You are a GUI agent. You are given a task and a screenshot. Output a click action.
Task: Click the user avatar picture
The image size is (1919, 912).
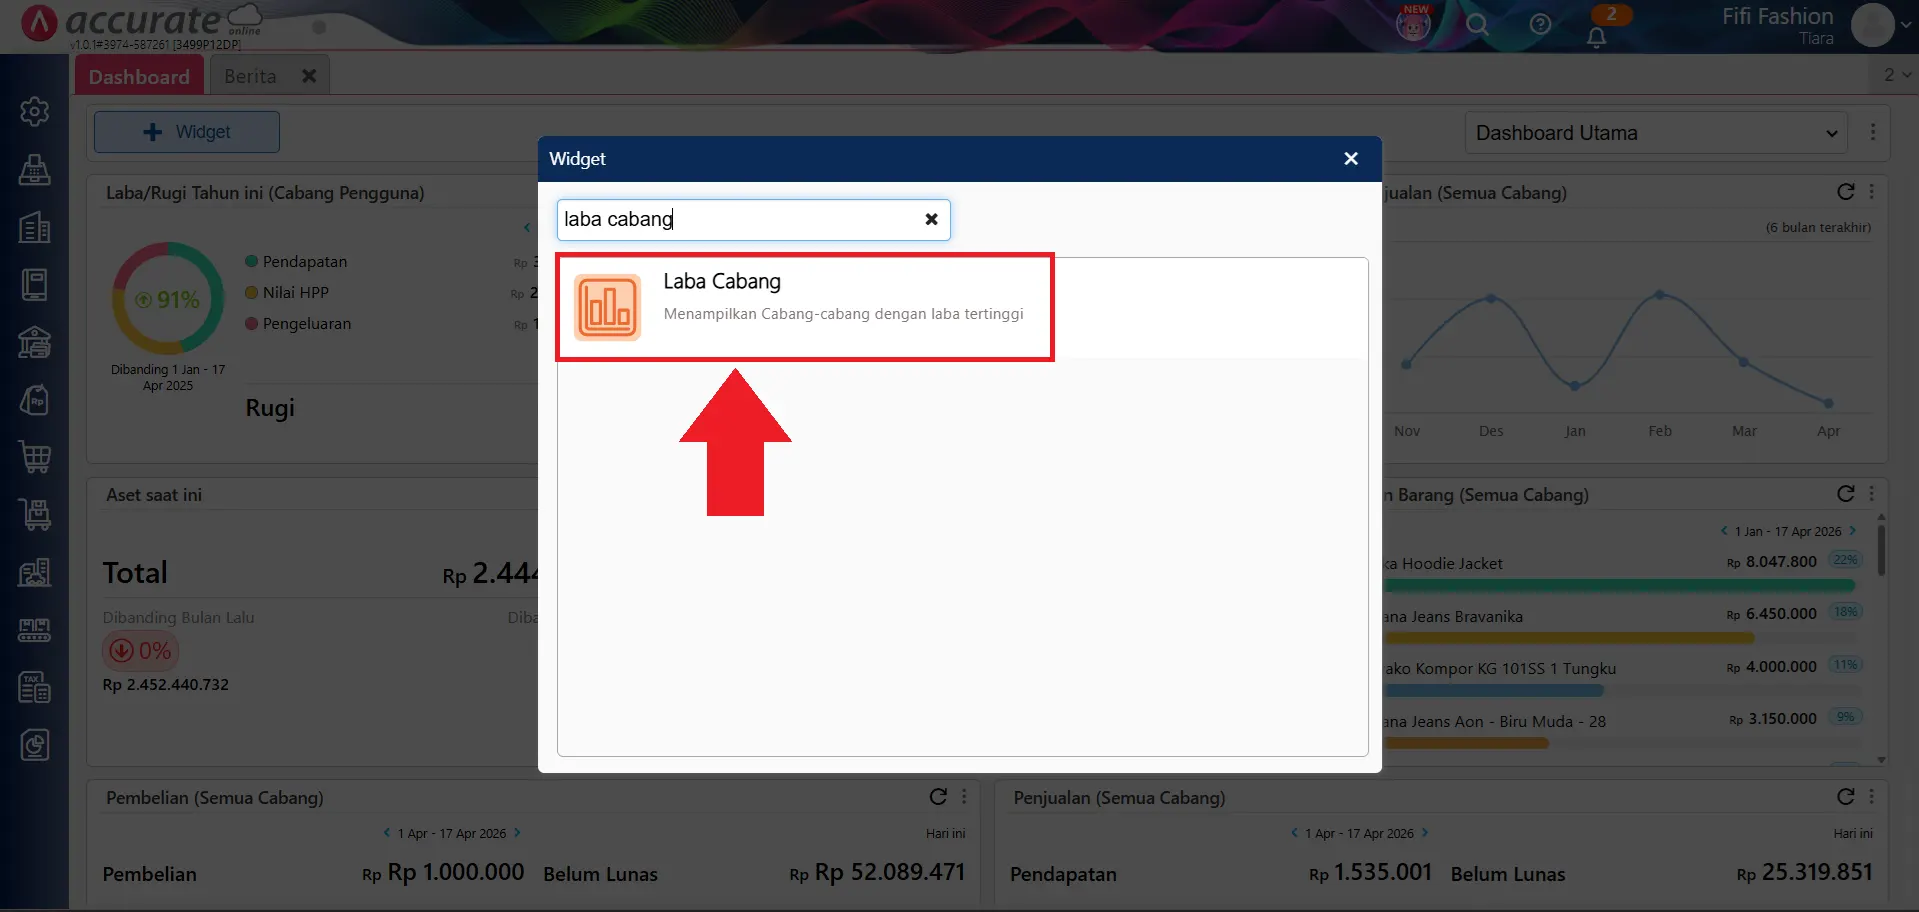click(1872, 25)
